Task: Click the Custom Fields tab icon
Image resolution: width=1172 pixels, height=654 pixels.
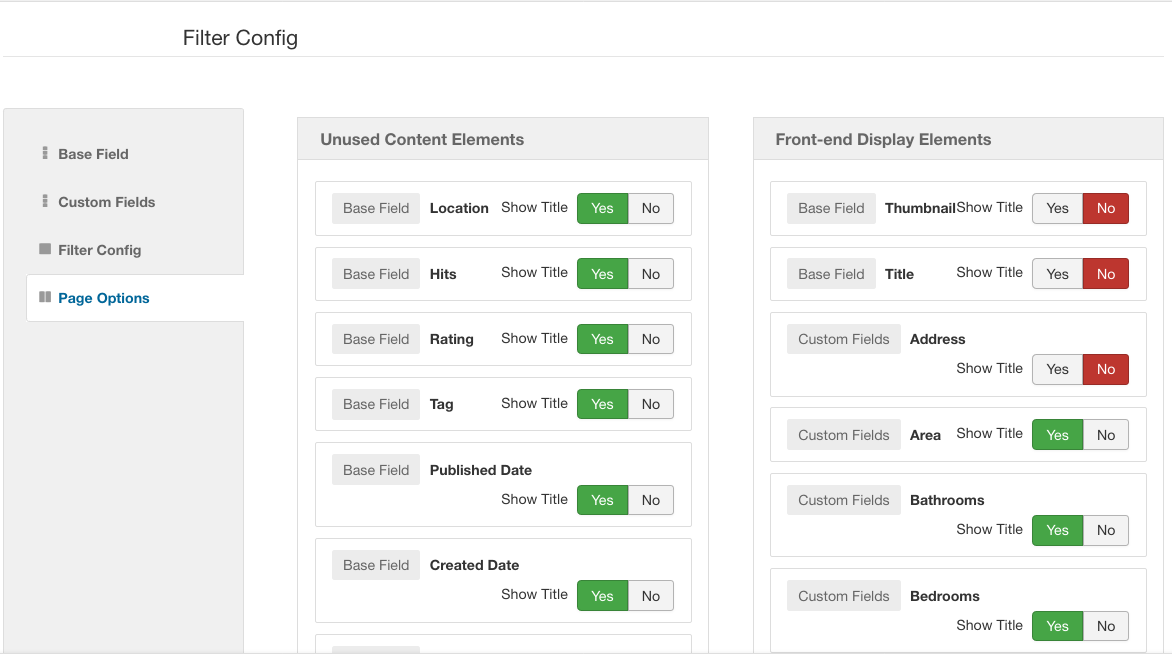Action: click(45, 202)
